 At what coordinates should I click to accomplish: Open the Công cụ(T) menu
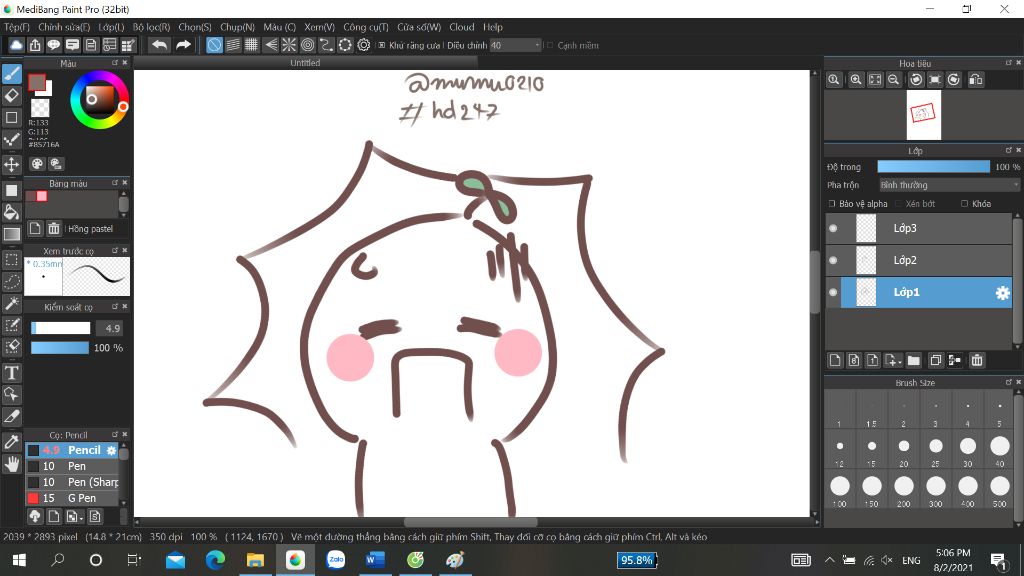[366, 27]
